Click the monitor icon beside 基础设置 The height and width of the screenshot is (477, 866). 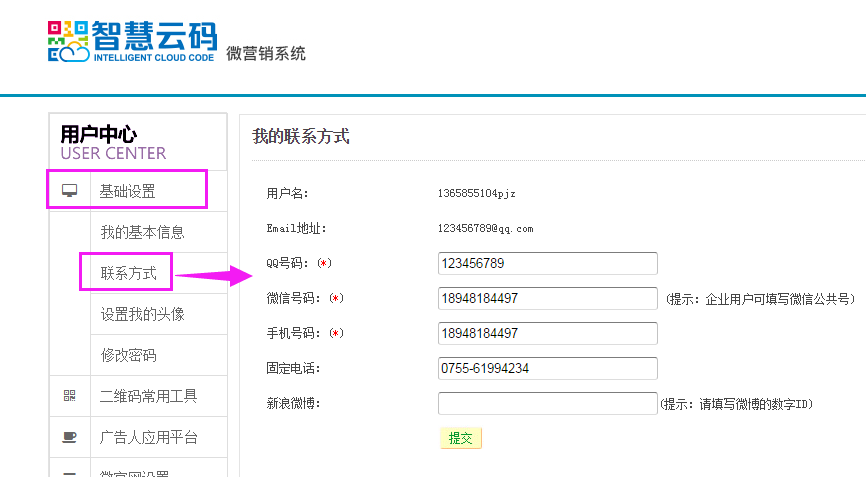click(69, 191)
